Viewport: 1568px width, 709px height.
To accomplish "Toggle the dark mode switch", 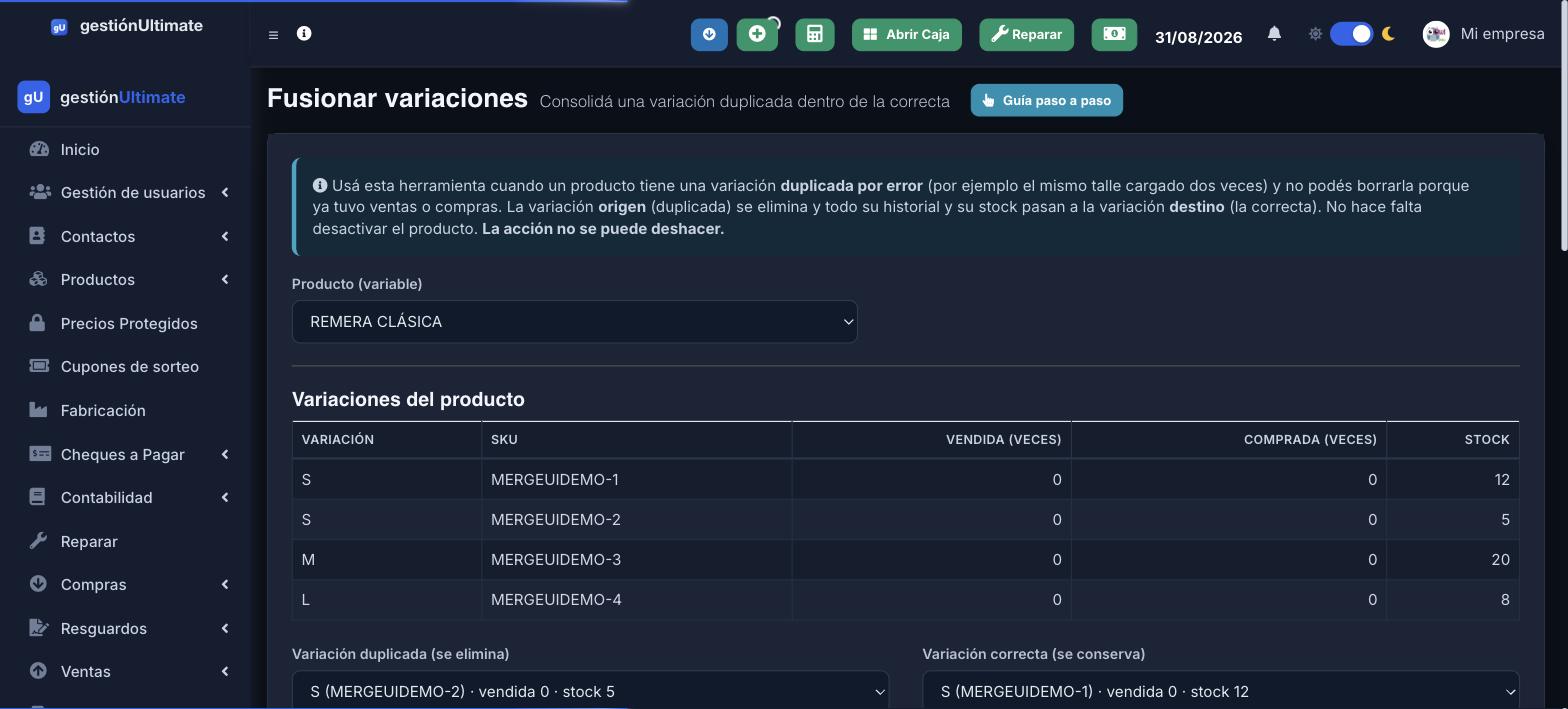I will click(1351, 34).
